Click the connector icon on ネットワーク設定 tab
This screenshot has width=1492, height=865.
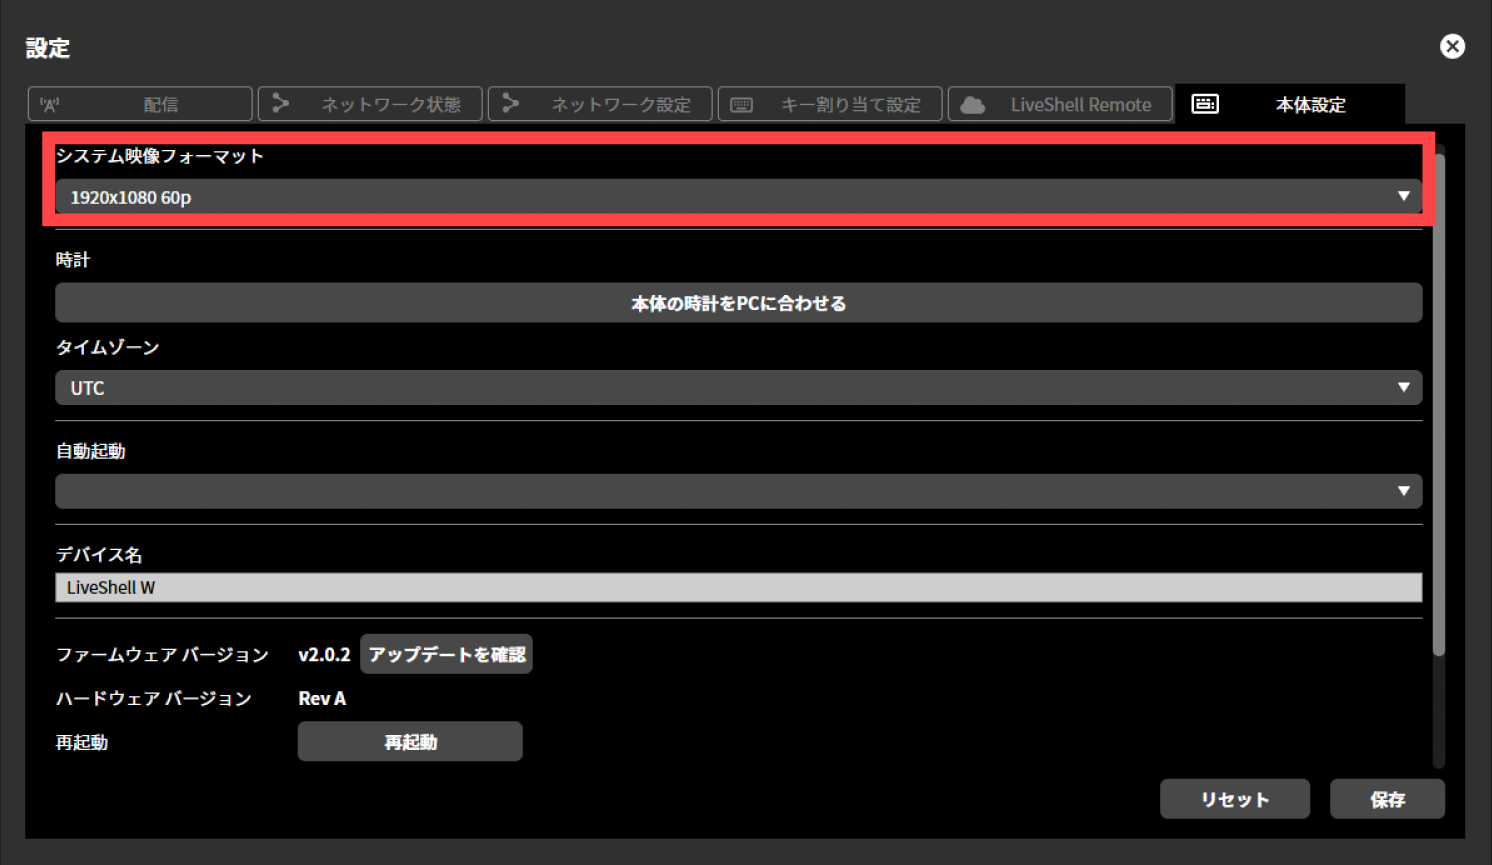pyautogui.click(x=511, y=103)
